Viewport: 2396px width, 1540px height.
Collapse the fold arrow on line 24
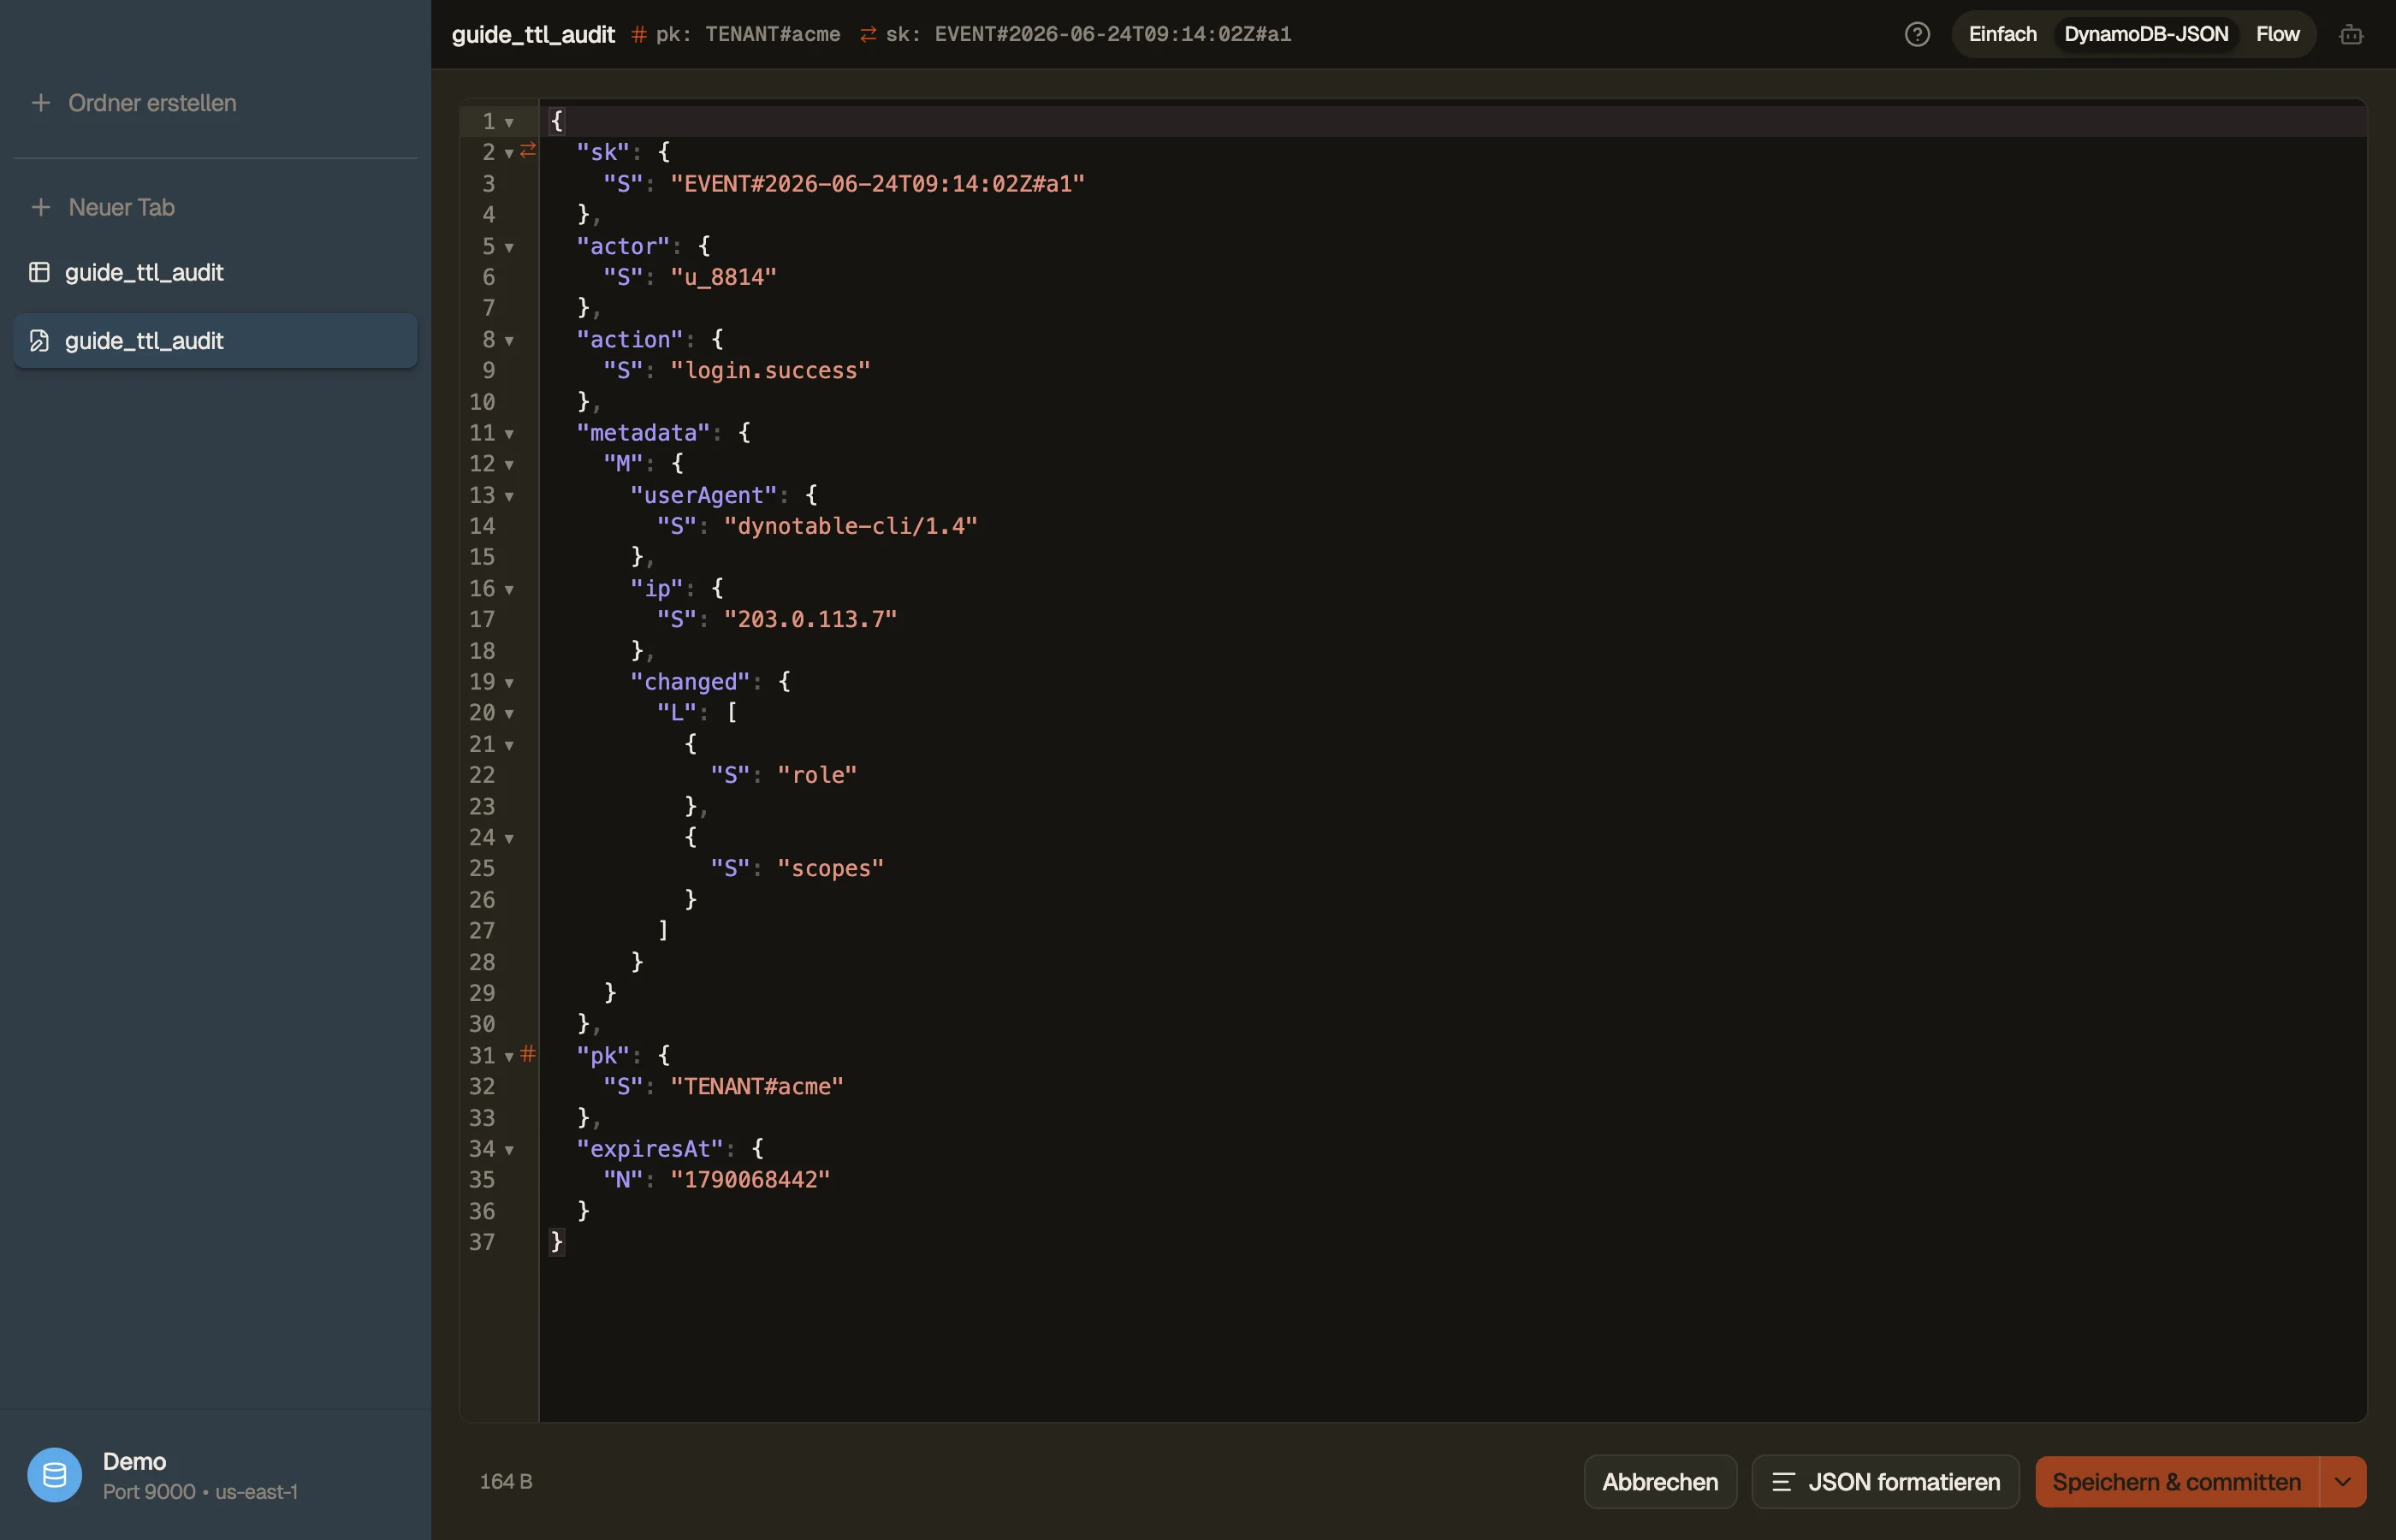(509, 838)
